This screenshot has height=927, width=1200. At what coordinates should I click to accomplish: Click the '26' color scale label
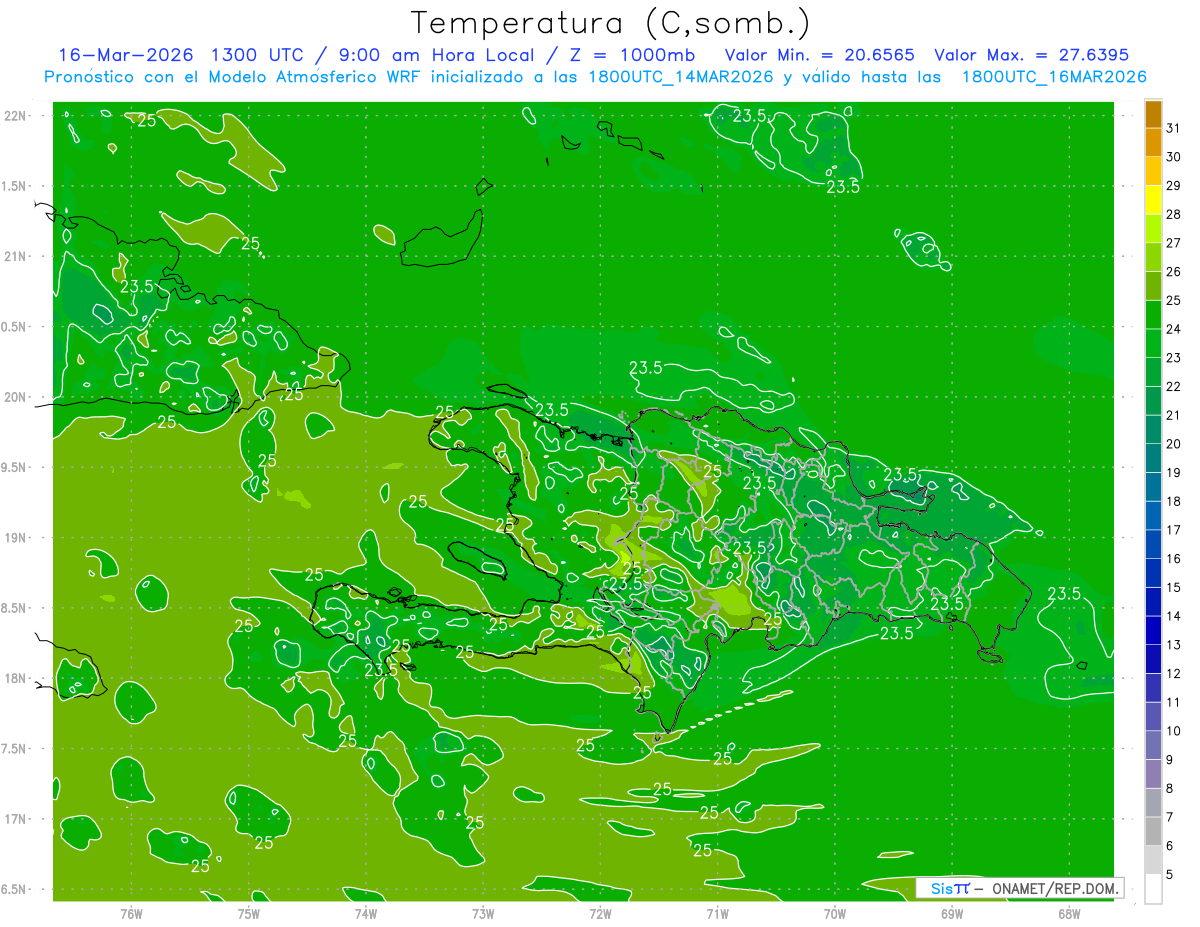click(1174, 272)
